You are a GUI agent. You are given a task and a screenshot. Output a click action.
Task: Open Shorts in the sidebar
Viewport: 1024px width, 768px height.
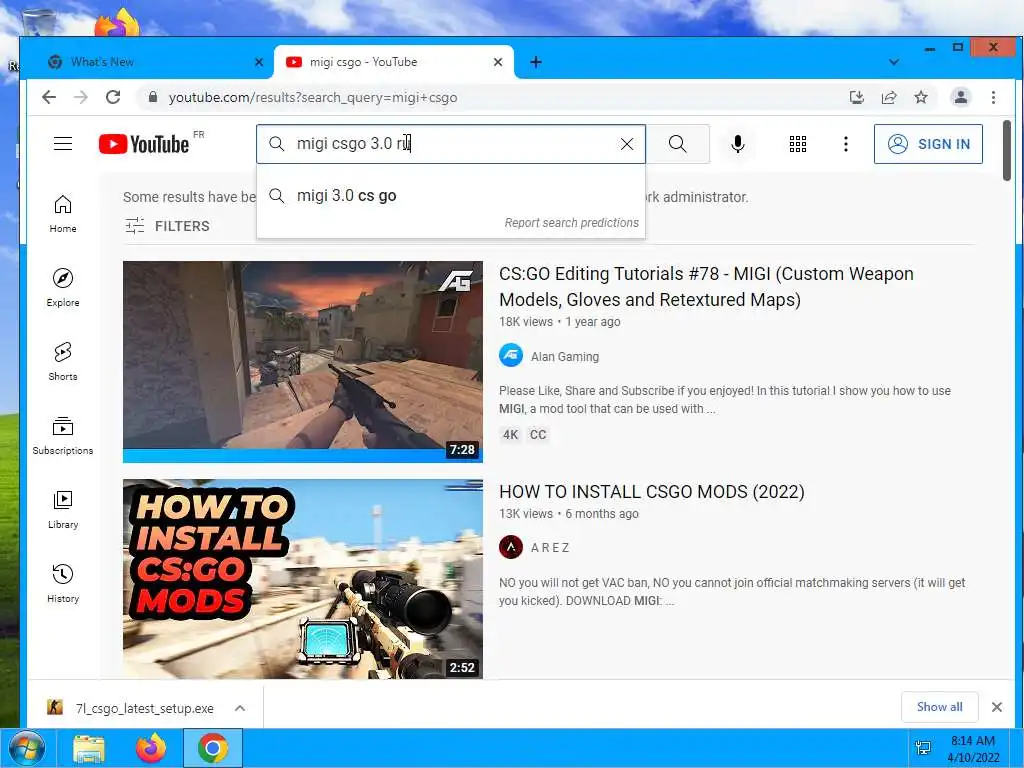pos(63,361)
